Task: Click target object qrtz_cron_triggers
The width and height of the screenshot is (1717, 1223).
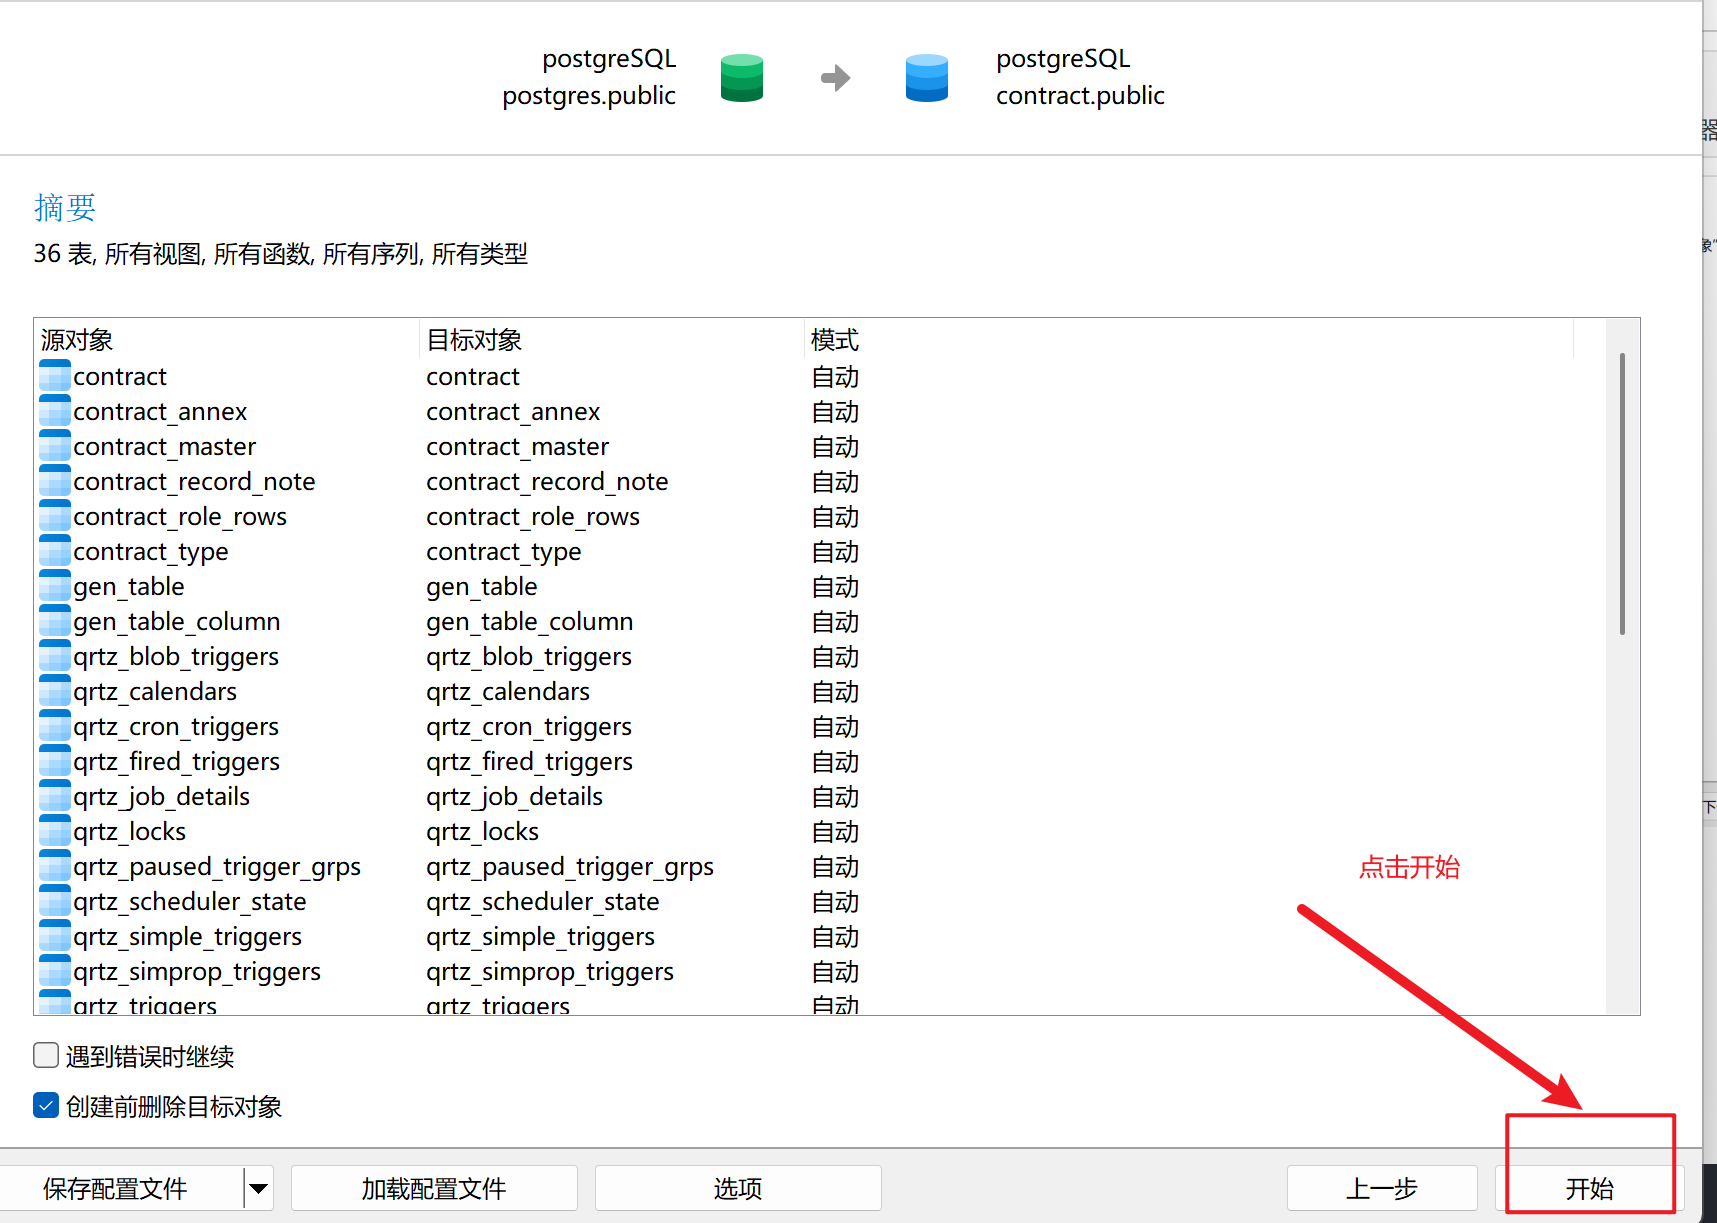Action: point(529,727)
